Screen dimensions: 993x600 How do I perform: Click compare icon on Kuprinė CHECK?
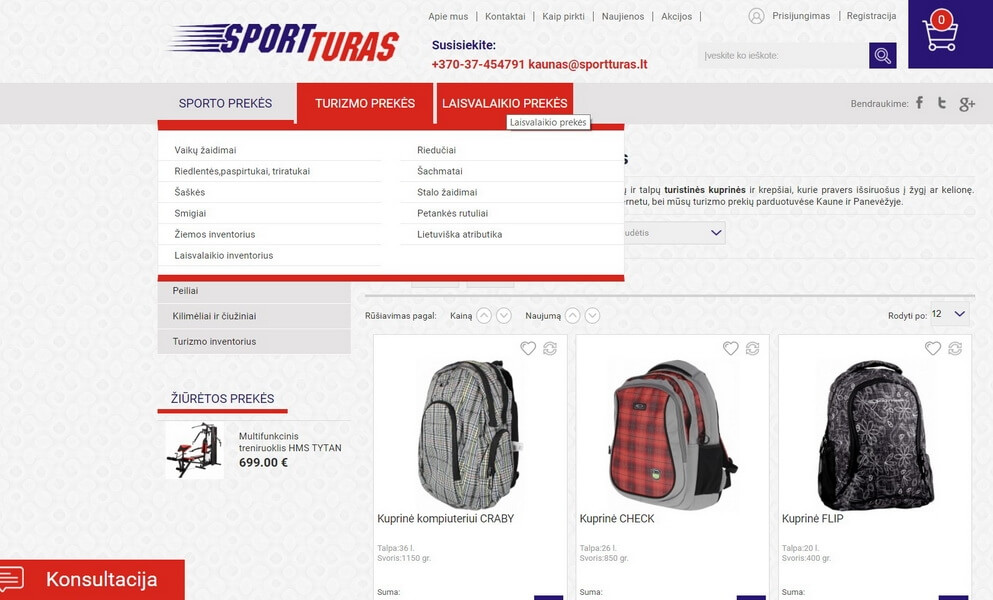[752, 348]
